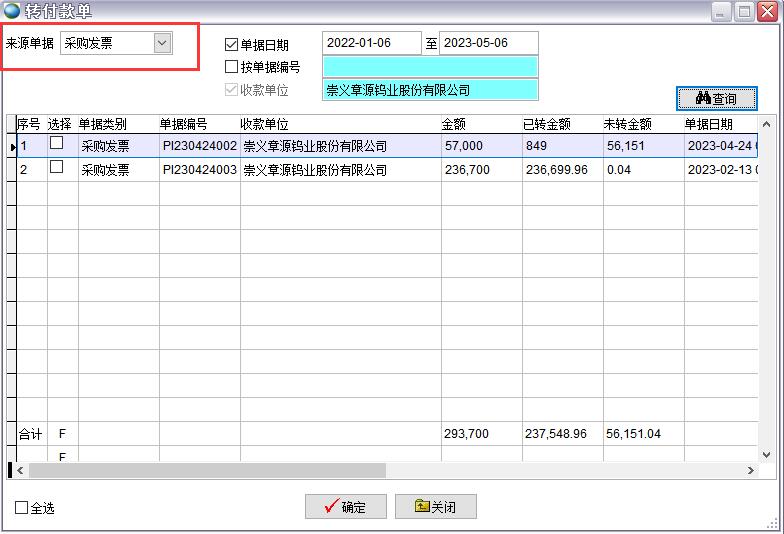Click the 确定 confirm button
784x534 pixels.
[345, 507]
